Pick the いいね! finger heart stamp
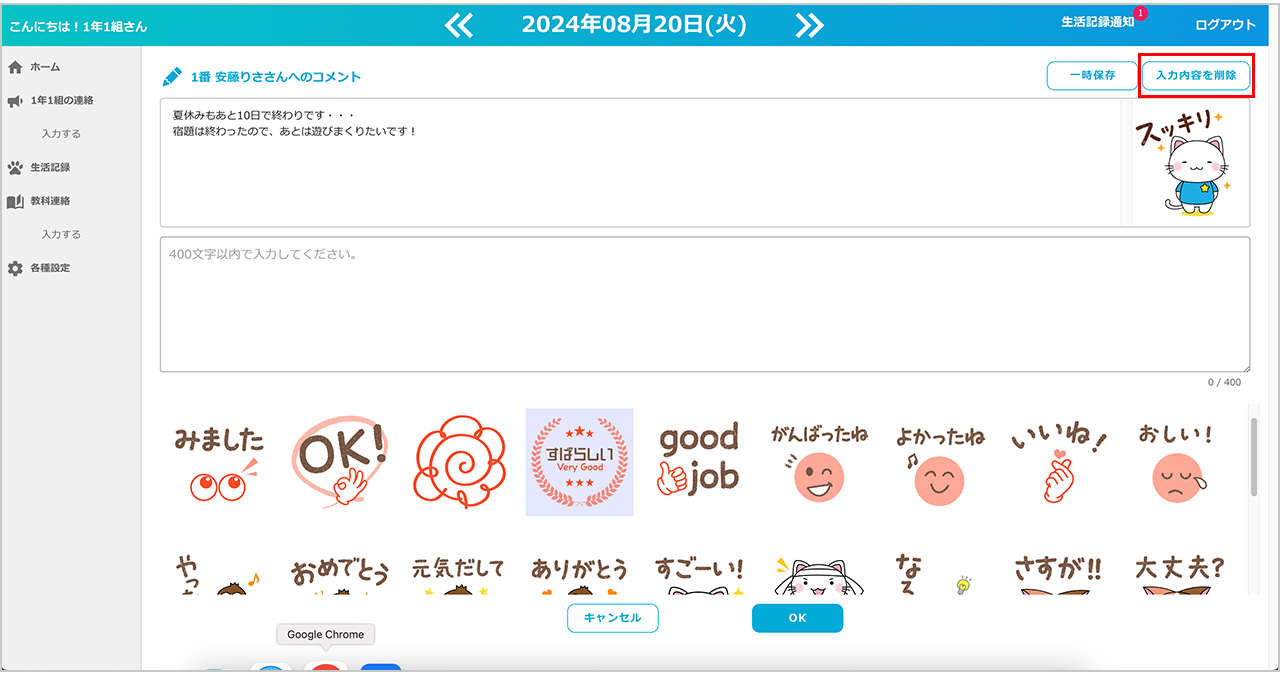This screenshot has width=1280, height=675. click(x=1059, y=462)
